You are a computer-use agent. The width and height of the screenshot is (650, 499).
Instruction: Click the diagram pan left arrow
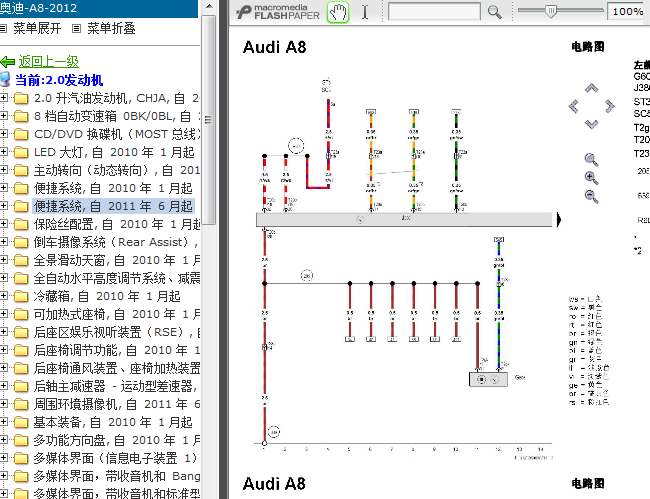coord(574,106)
